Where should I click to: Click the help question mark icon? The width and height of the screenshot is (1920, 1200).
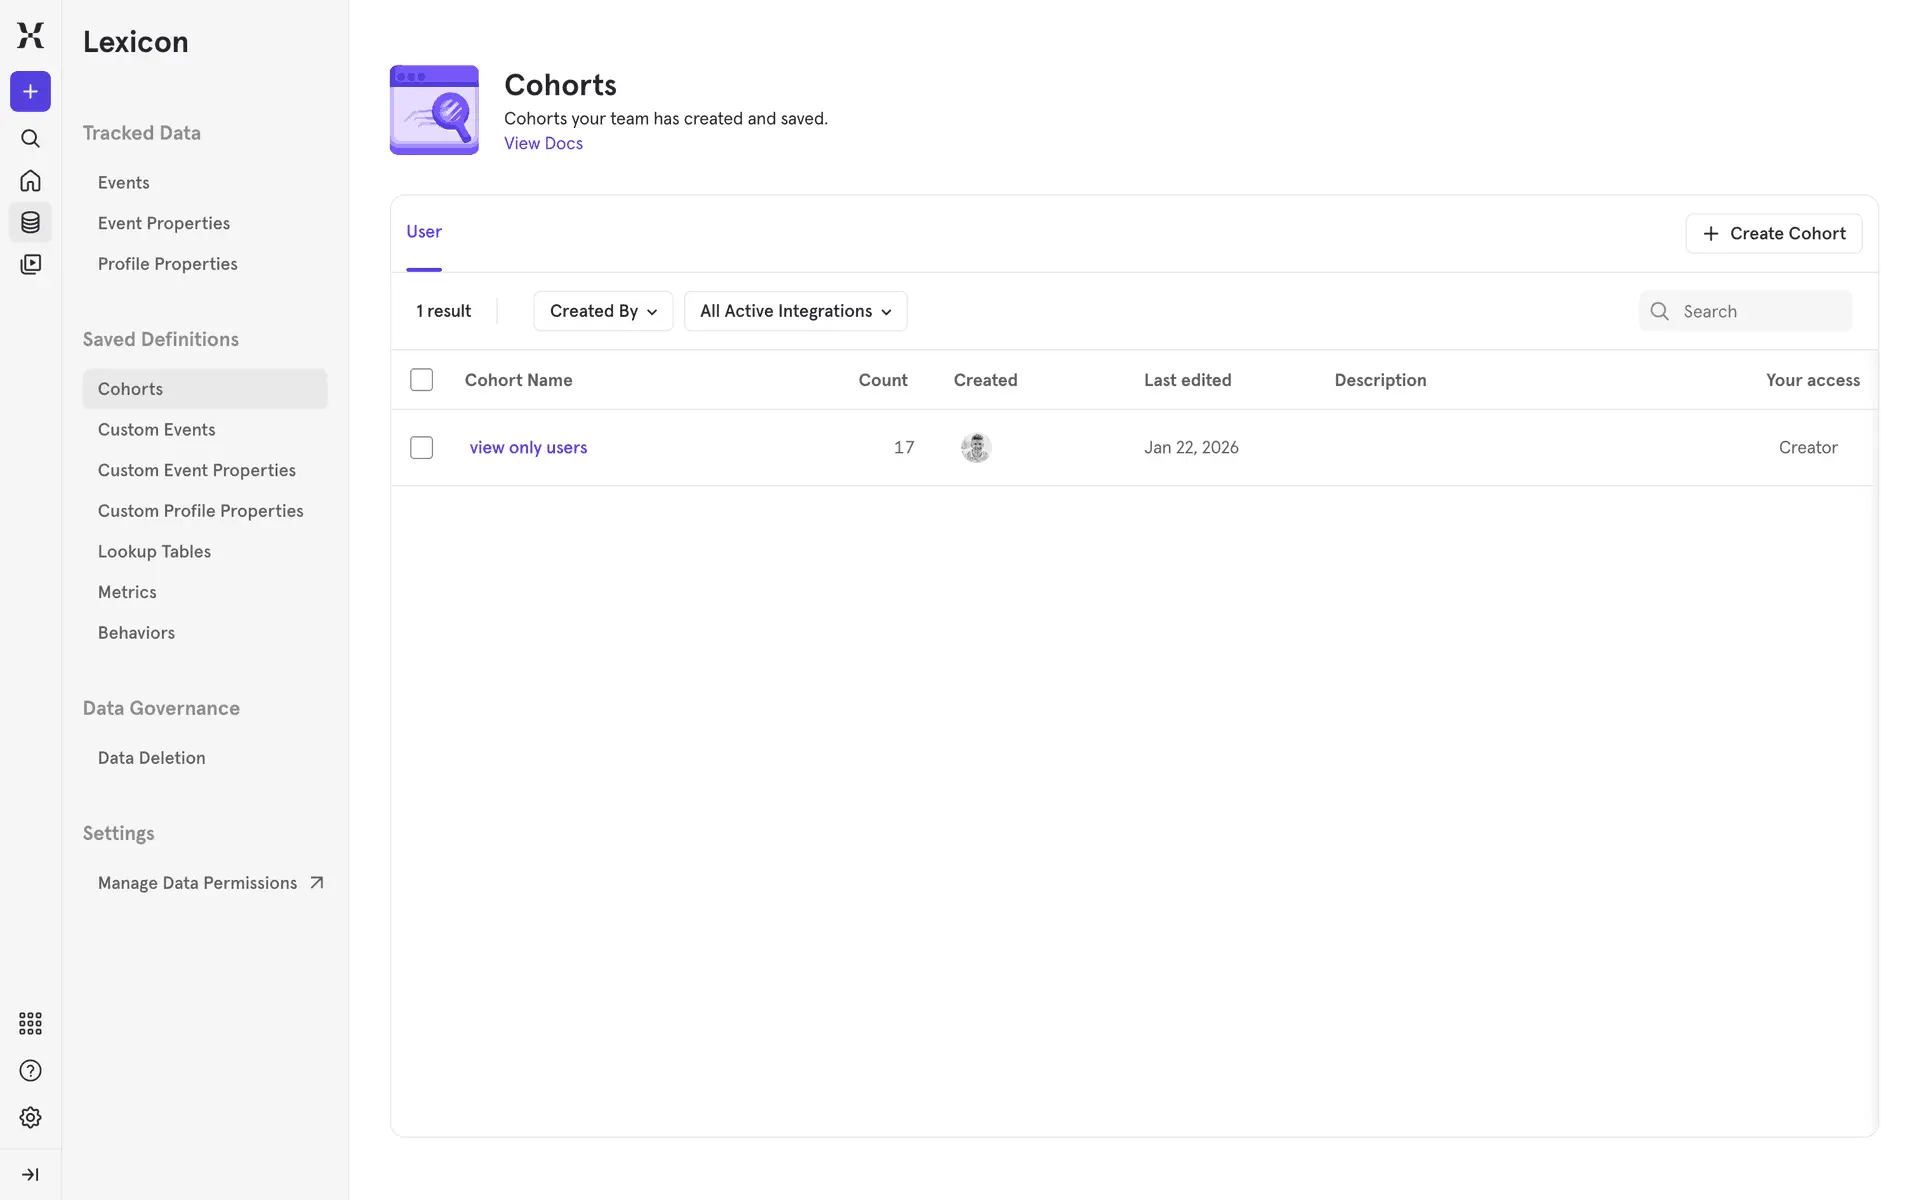[x=30, y=1071]
